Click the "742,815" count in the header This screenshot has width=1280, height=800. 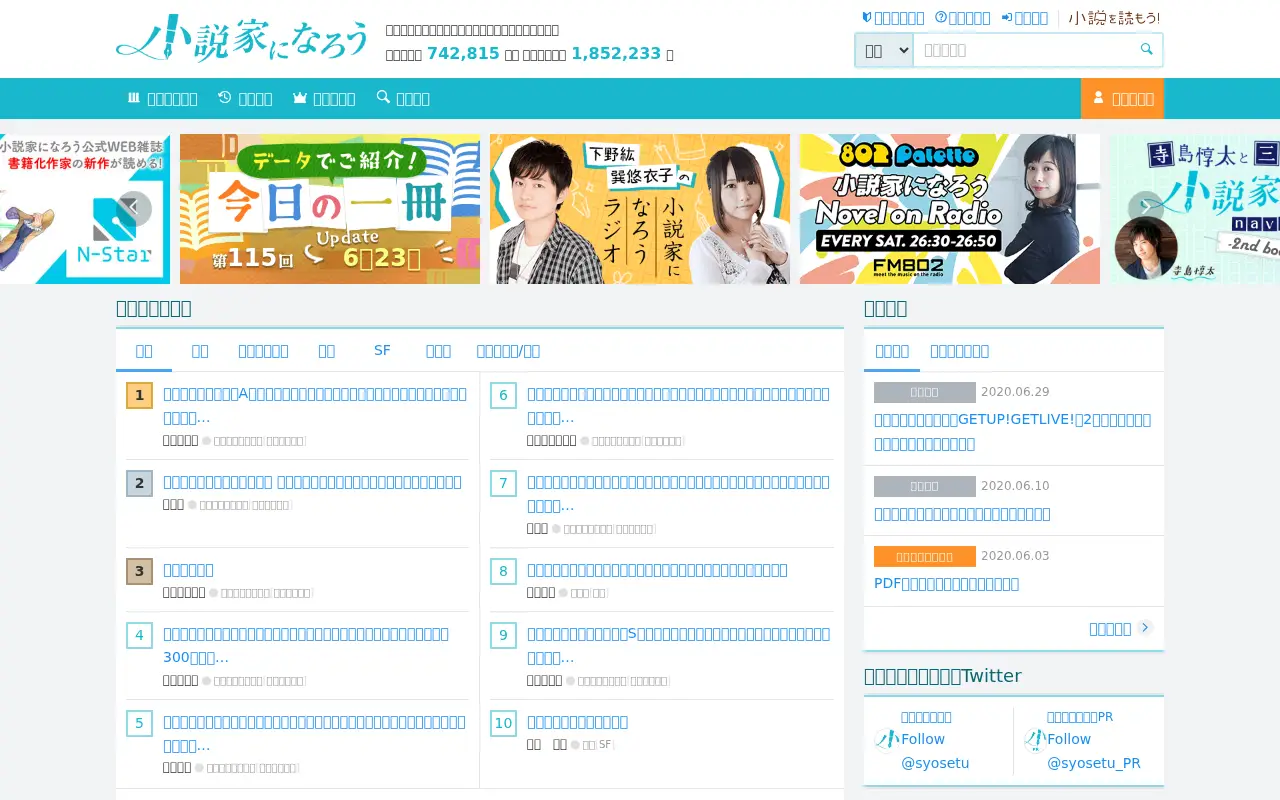[463, 53]
